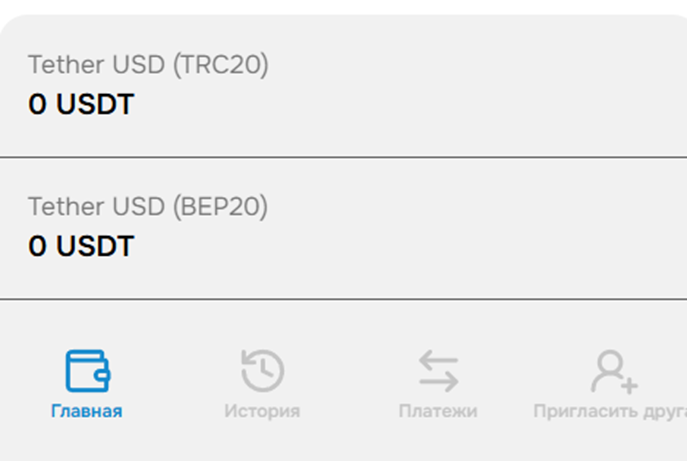The width and height of the screenshot is (687, 461).
Task: Select the 0 USDT balance under TRC20
Action: [x=81, y=104]
